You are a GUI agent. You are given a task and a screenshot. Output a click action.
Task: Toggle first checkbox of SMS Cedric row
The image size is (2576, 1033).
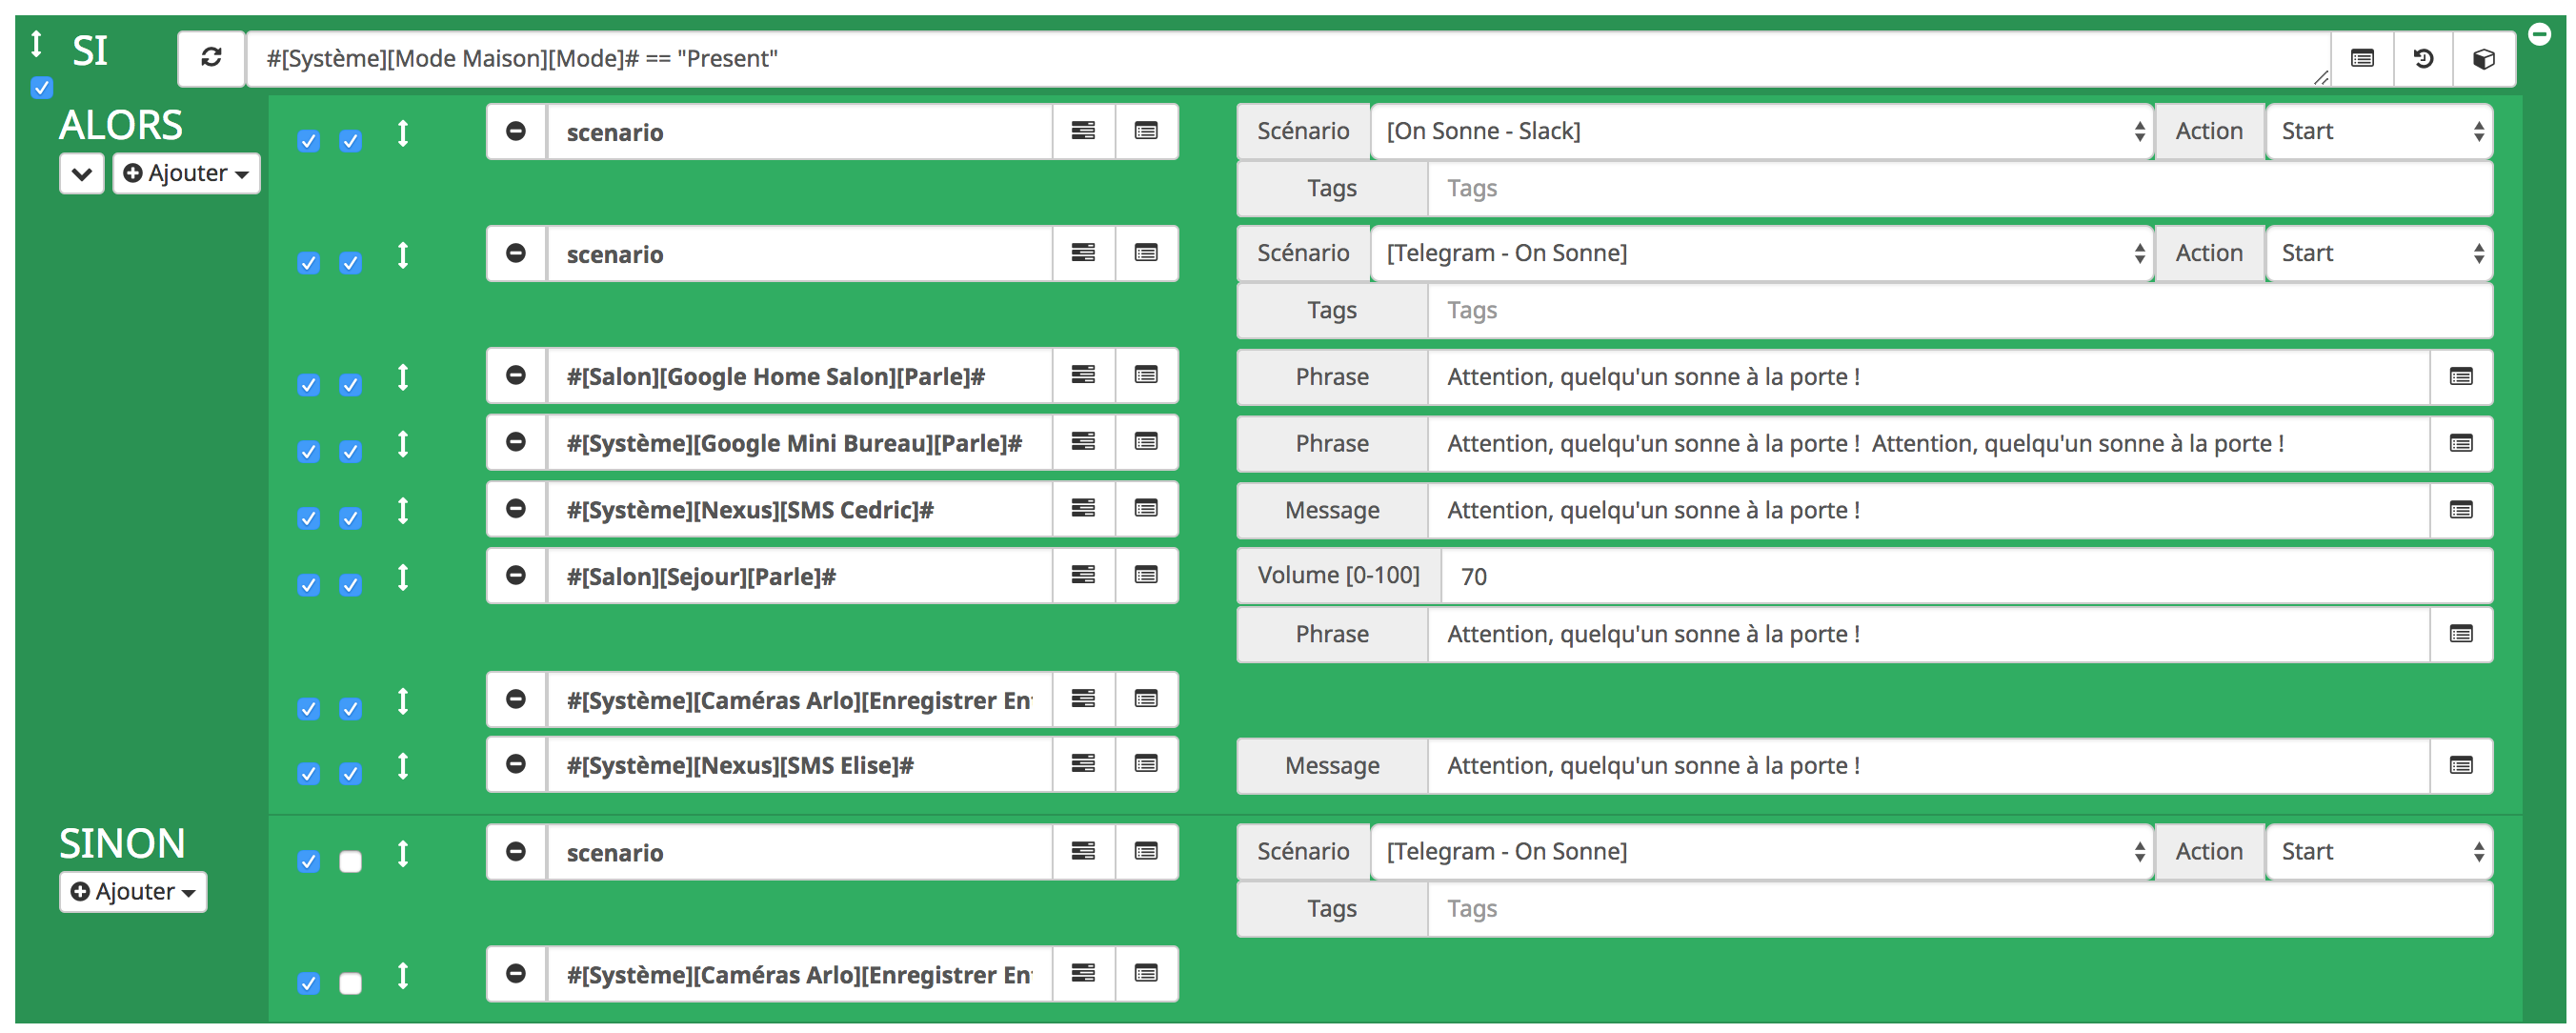[309, 518]
